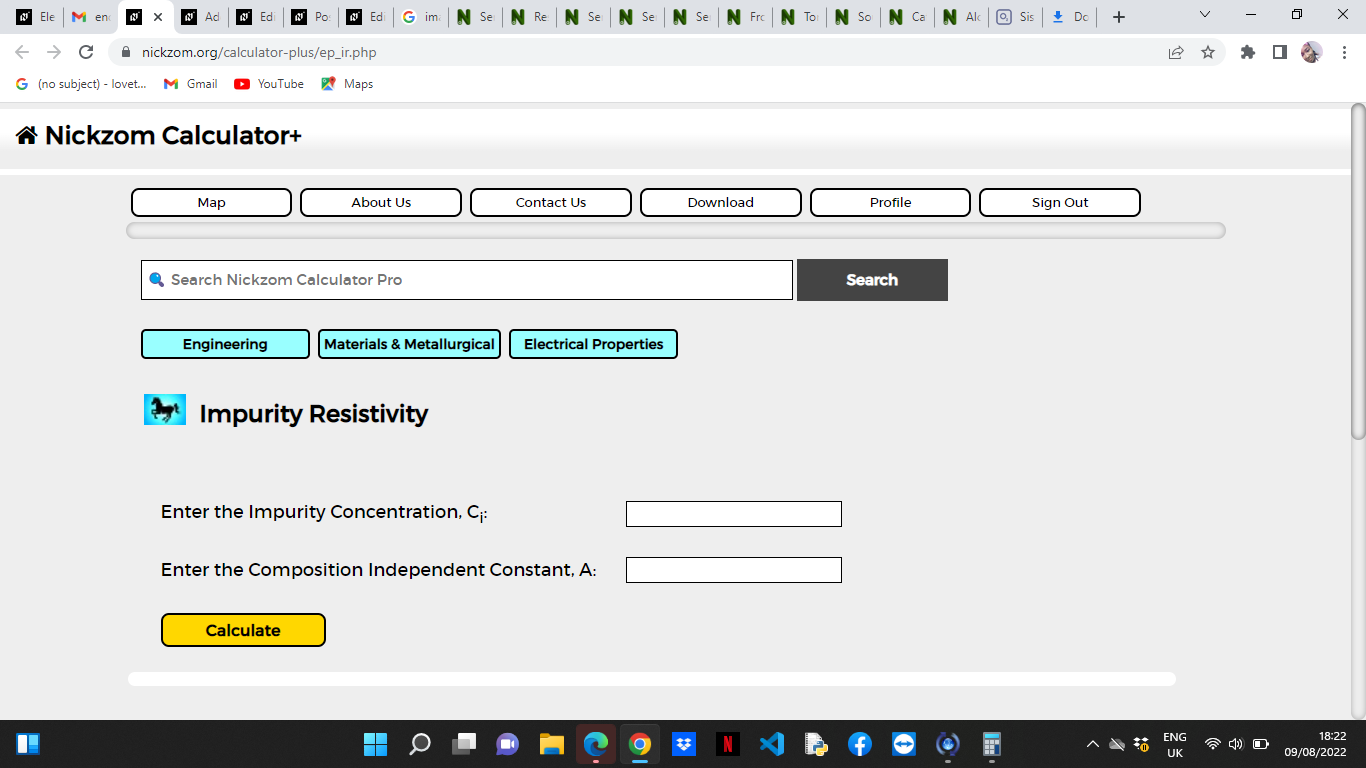This screenshot has width=1366, height=768.
Task: Open Microsoft Edge from the taskbar
Action: pos(596,744)
